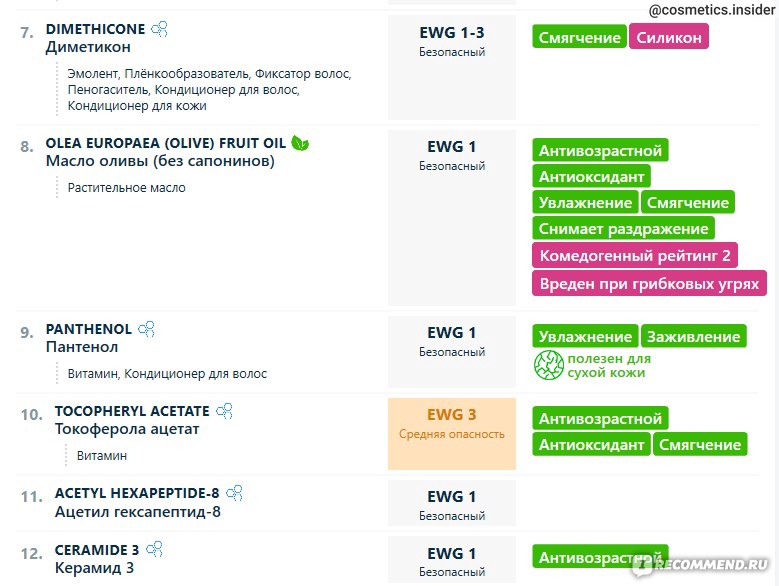Click the Снимает раздражение tag
779x586 pixels.
point(623,228)
